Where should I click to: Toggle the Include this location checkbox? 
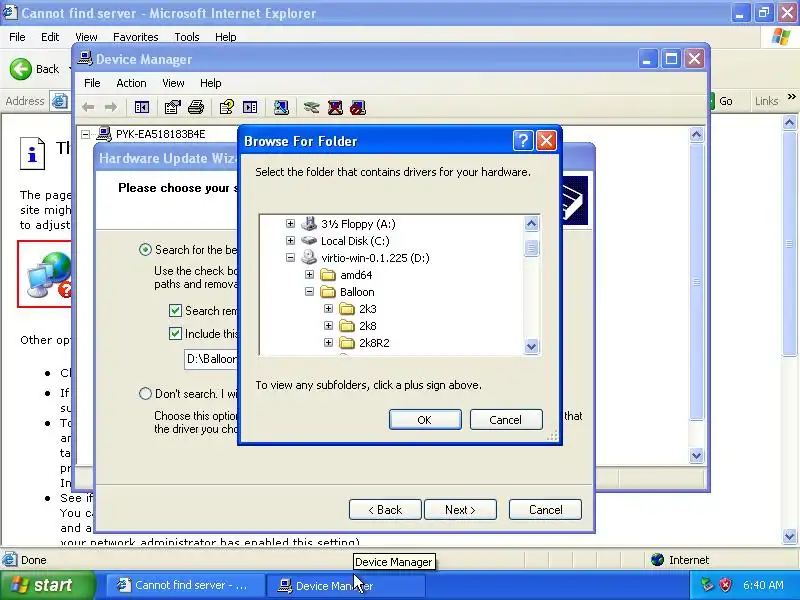point(175,333)
